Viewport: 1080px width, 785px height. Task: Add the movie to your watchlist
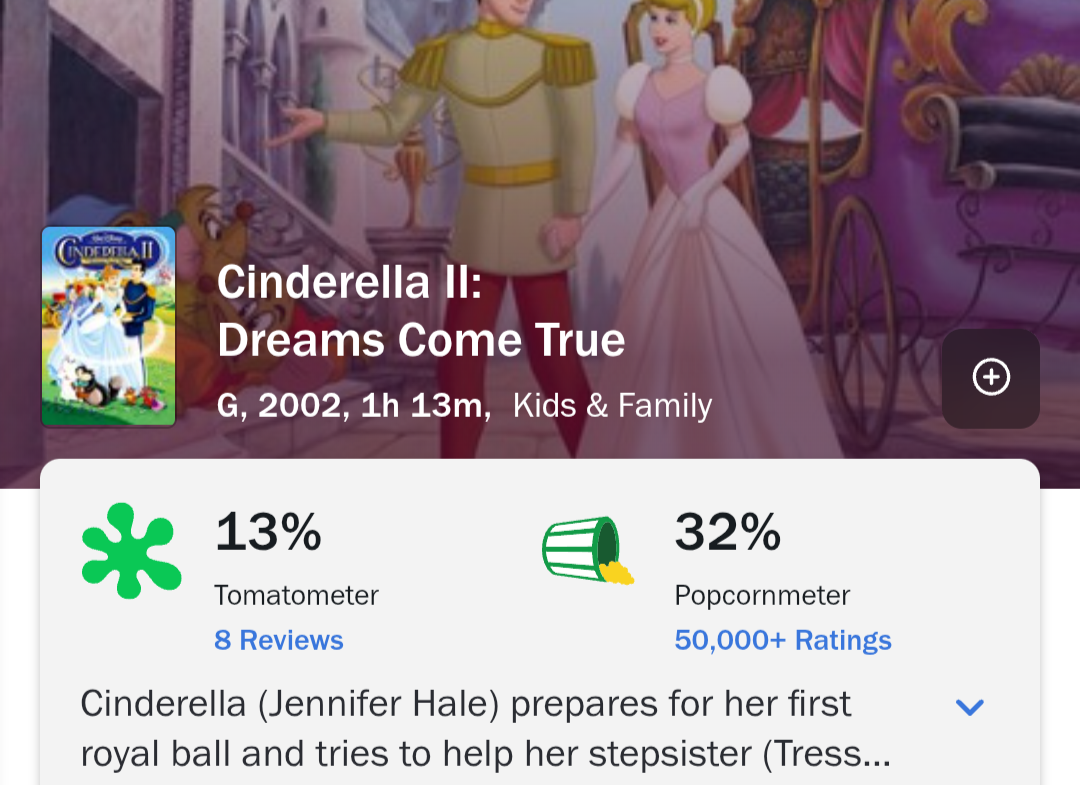click(x=991, y=378)
